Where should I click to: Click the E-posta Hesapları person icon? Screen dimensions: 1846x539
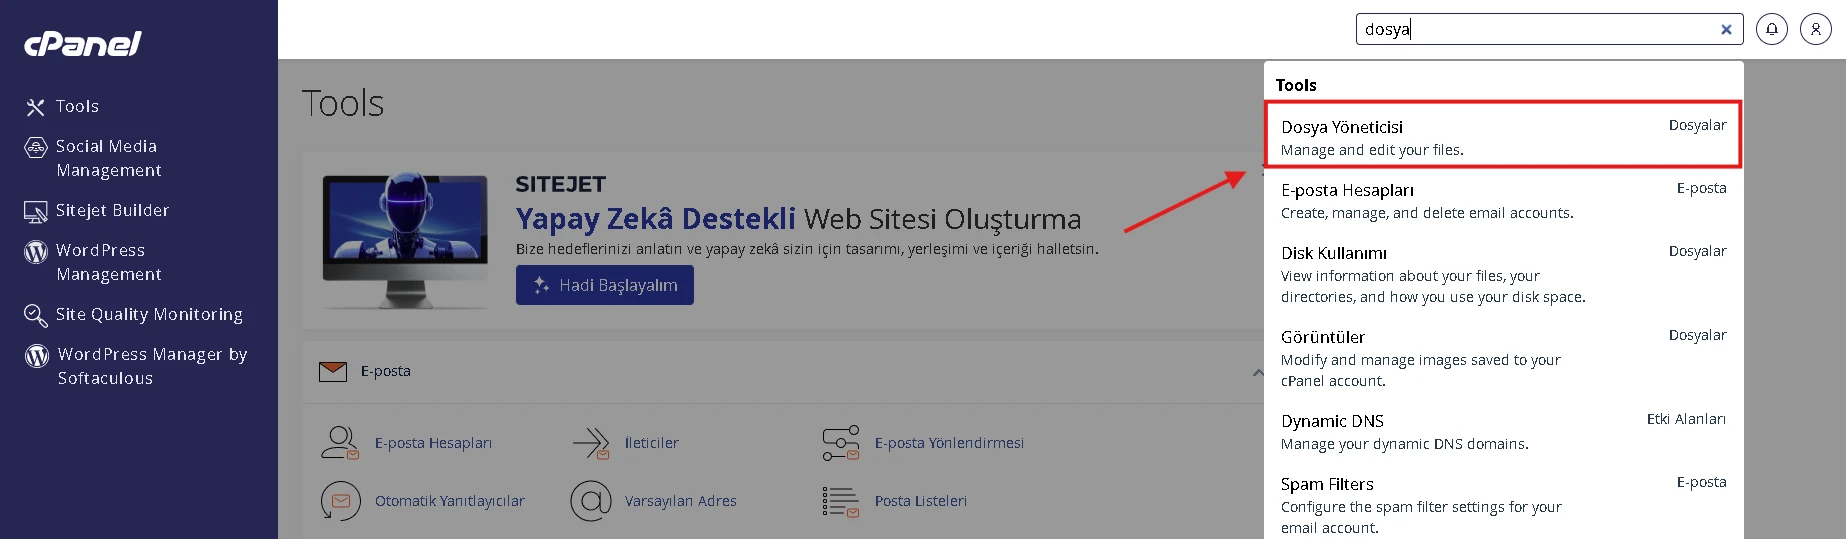point(340,442)
